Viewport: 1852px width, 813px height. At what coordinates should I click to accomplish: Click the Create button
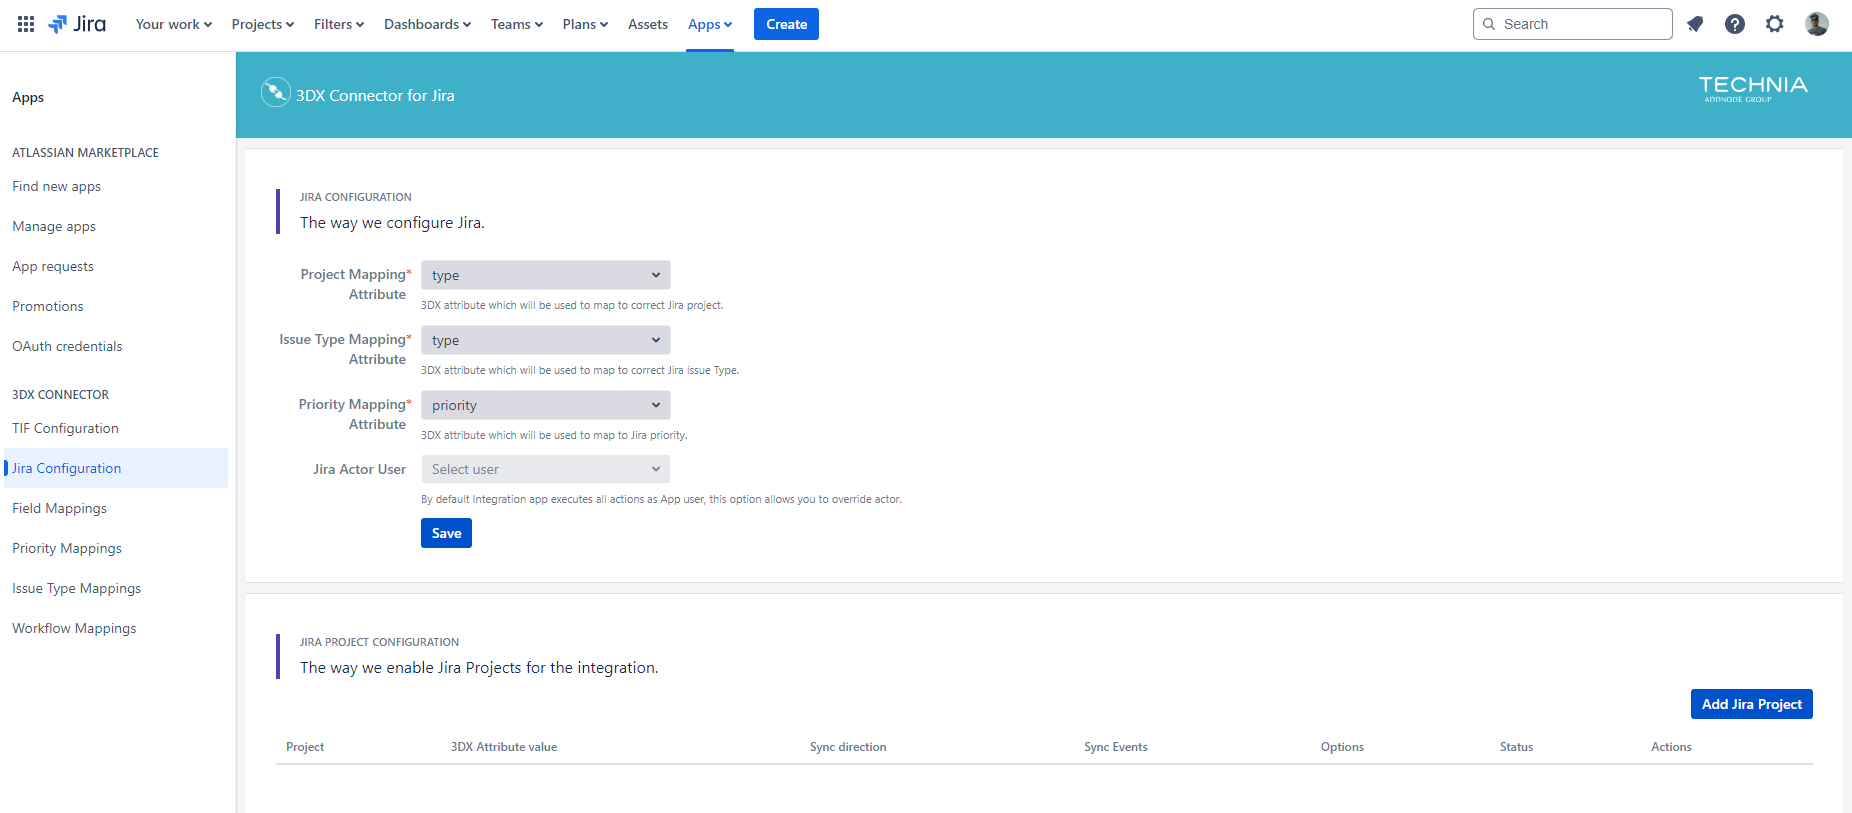pyautogui.click(x=786, y=24)
